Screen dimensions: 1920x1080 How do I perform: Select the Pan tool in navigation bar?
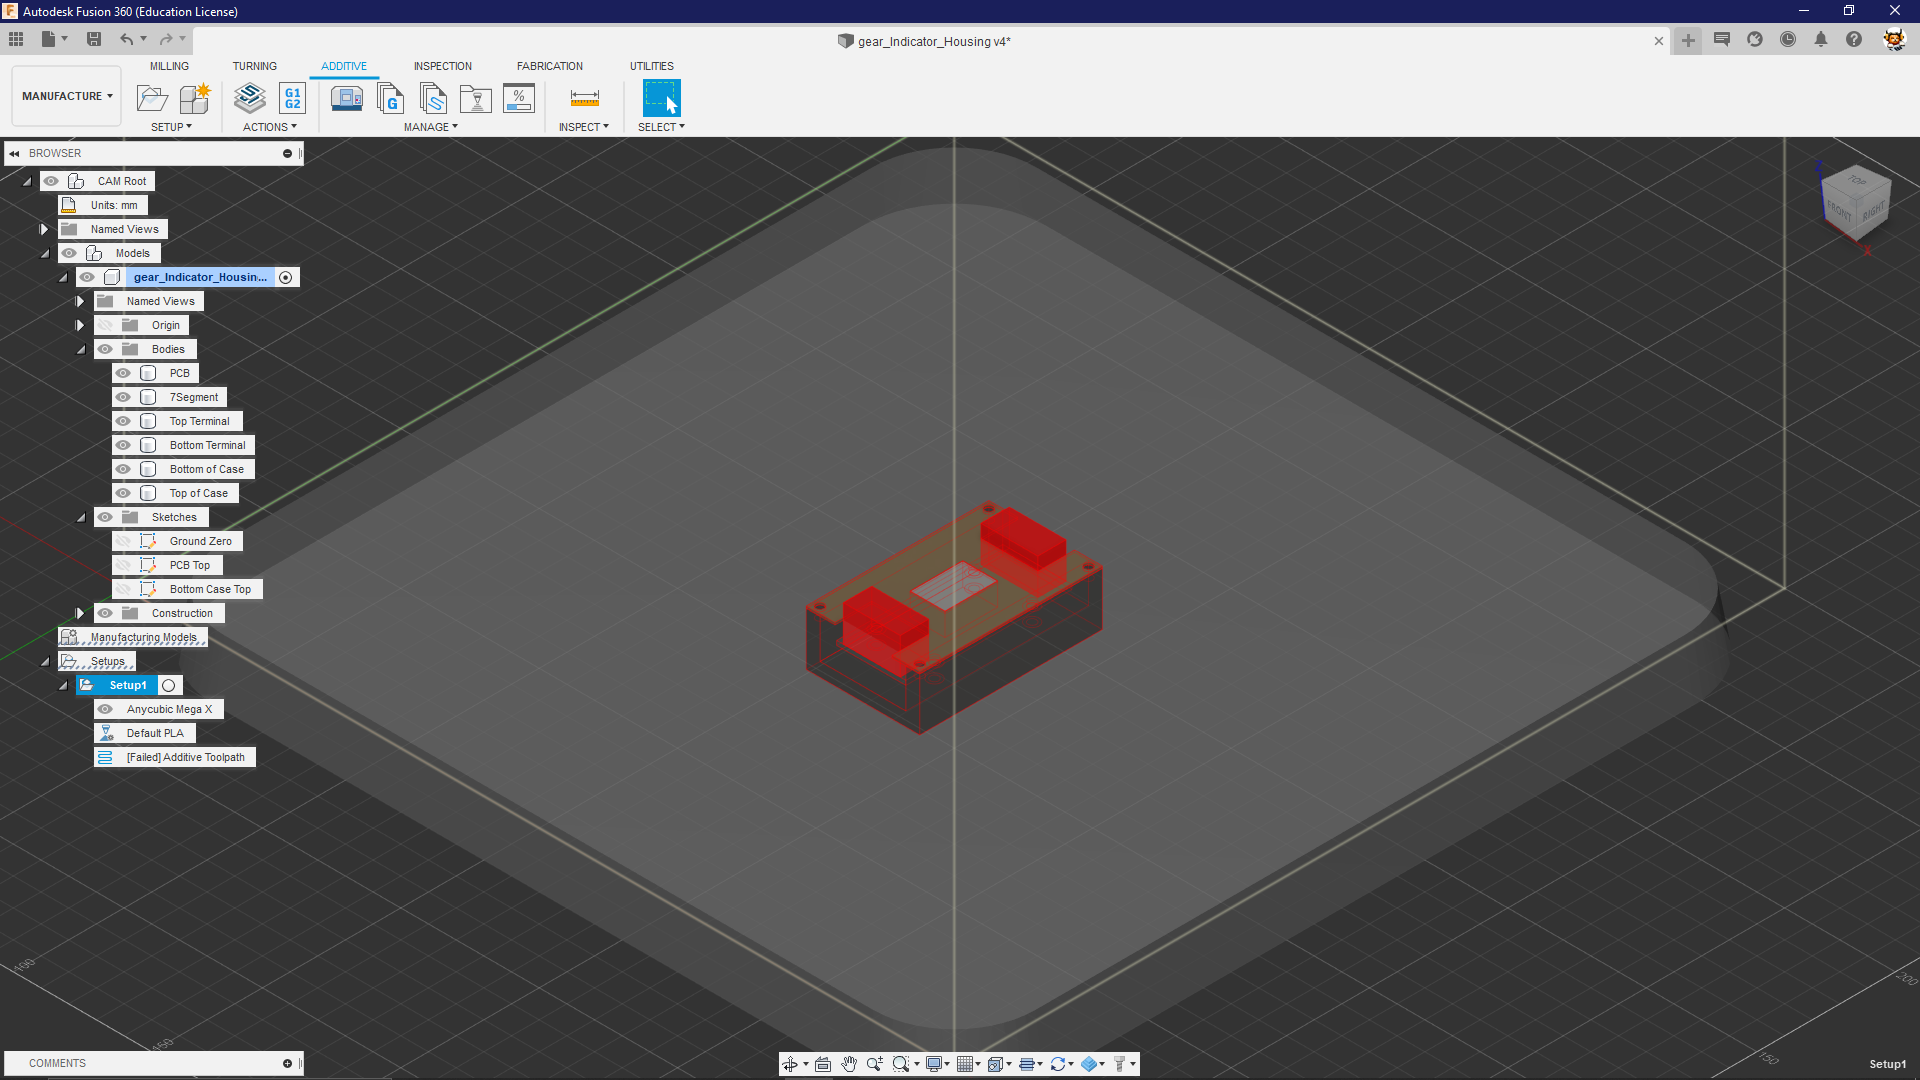click(850, 1063)
